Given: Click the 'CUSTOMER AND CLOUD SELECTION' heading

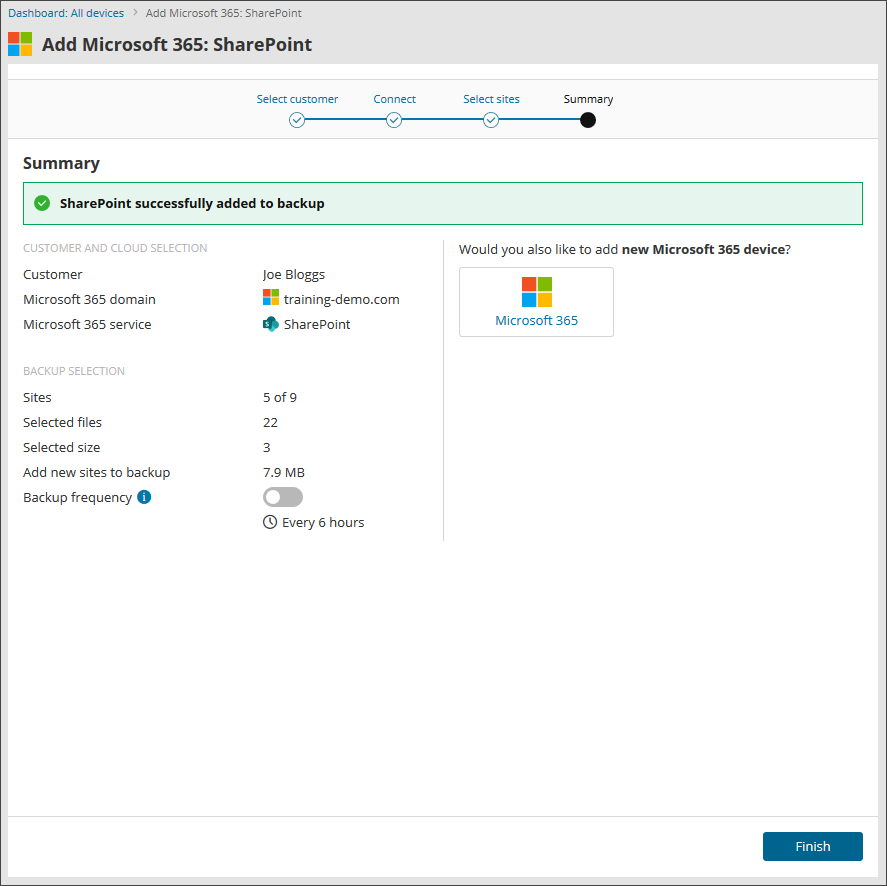Looking at the screenshot, I should 115,248.
